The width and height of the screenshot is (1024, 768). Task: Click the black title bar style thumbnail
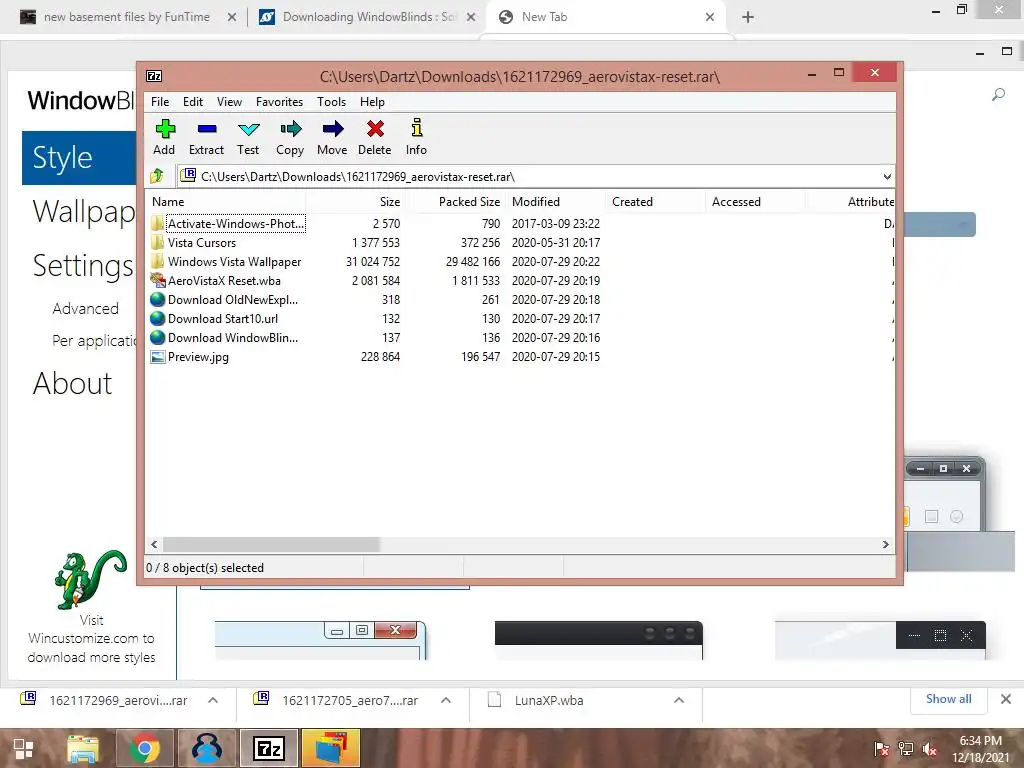[599, 640]
